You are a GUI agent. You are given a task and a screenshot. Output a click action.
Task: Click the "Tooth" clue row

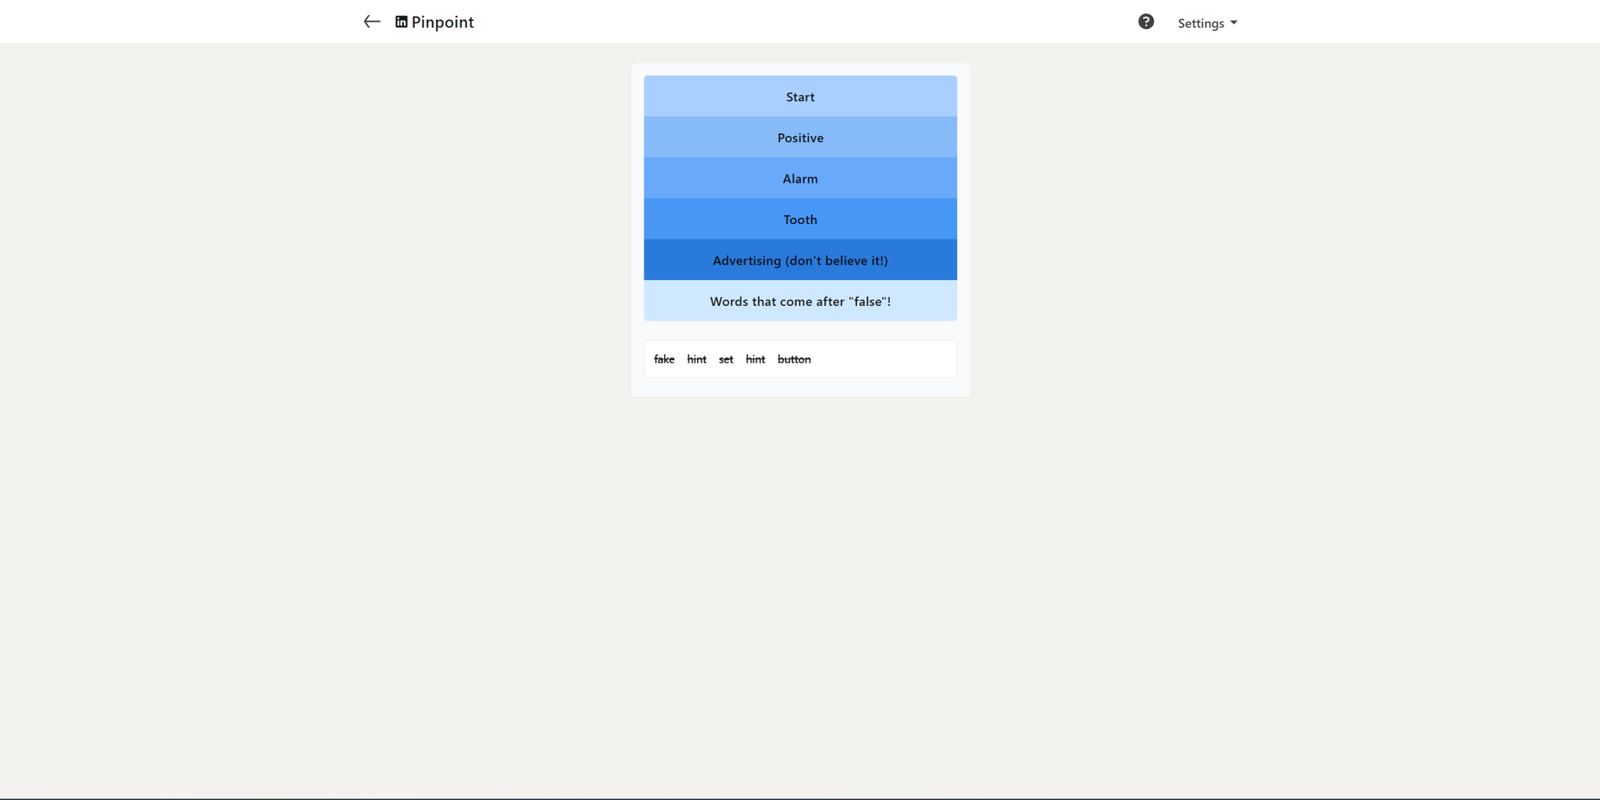800,220
